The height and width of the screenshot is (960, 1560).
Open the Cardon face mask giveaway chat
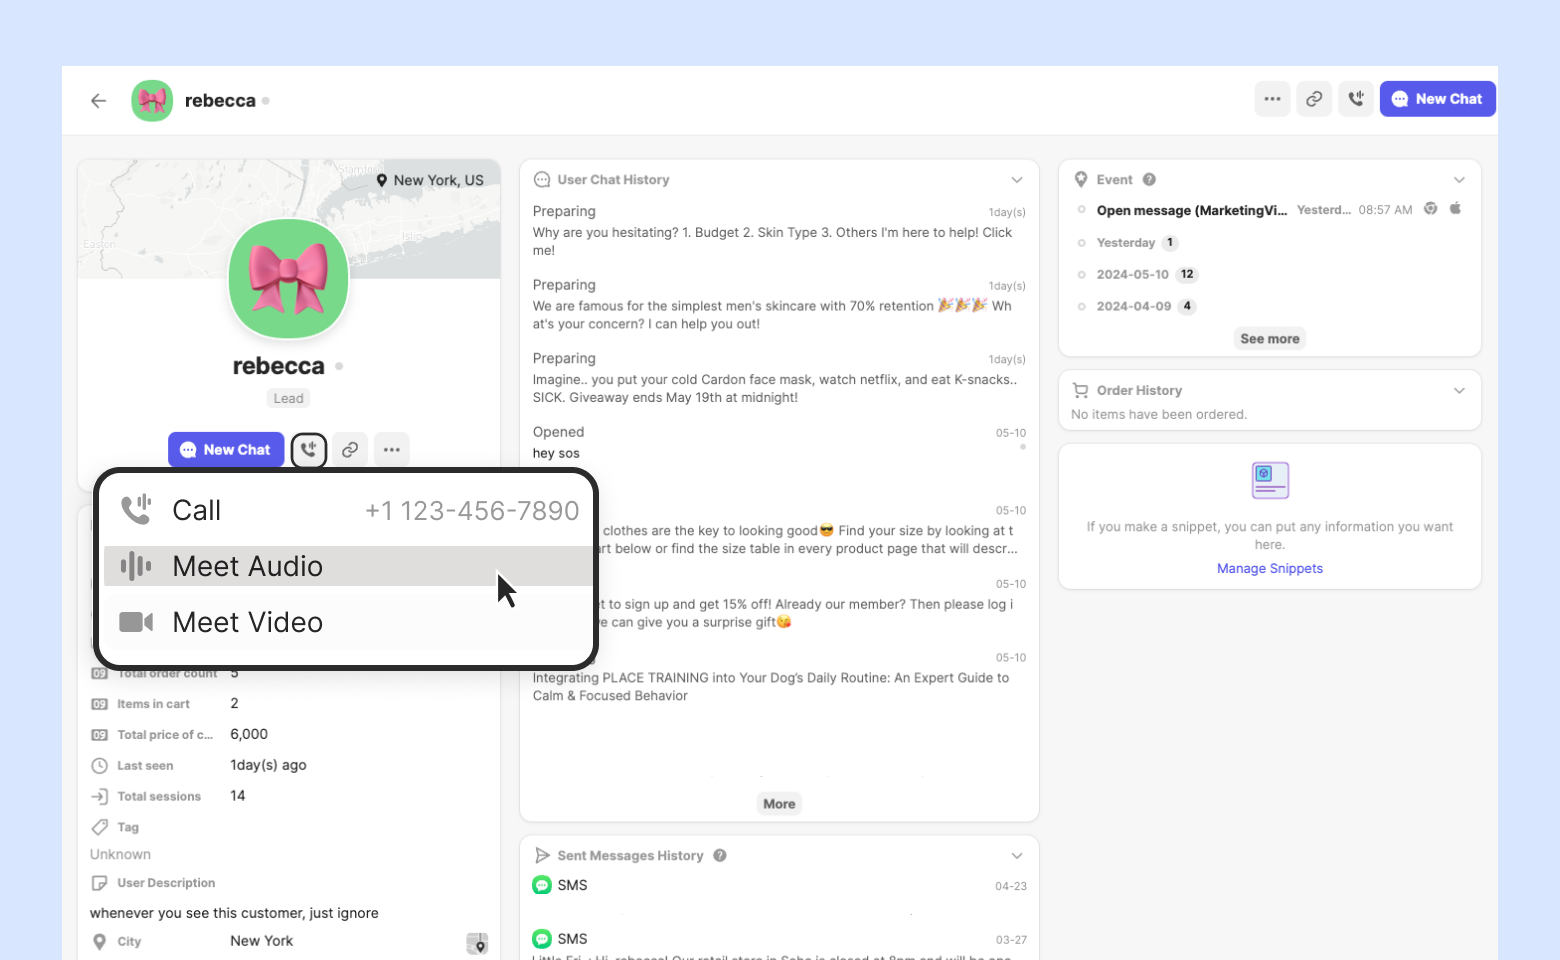(779, 378)
